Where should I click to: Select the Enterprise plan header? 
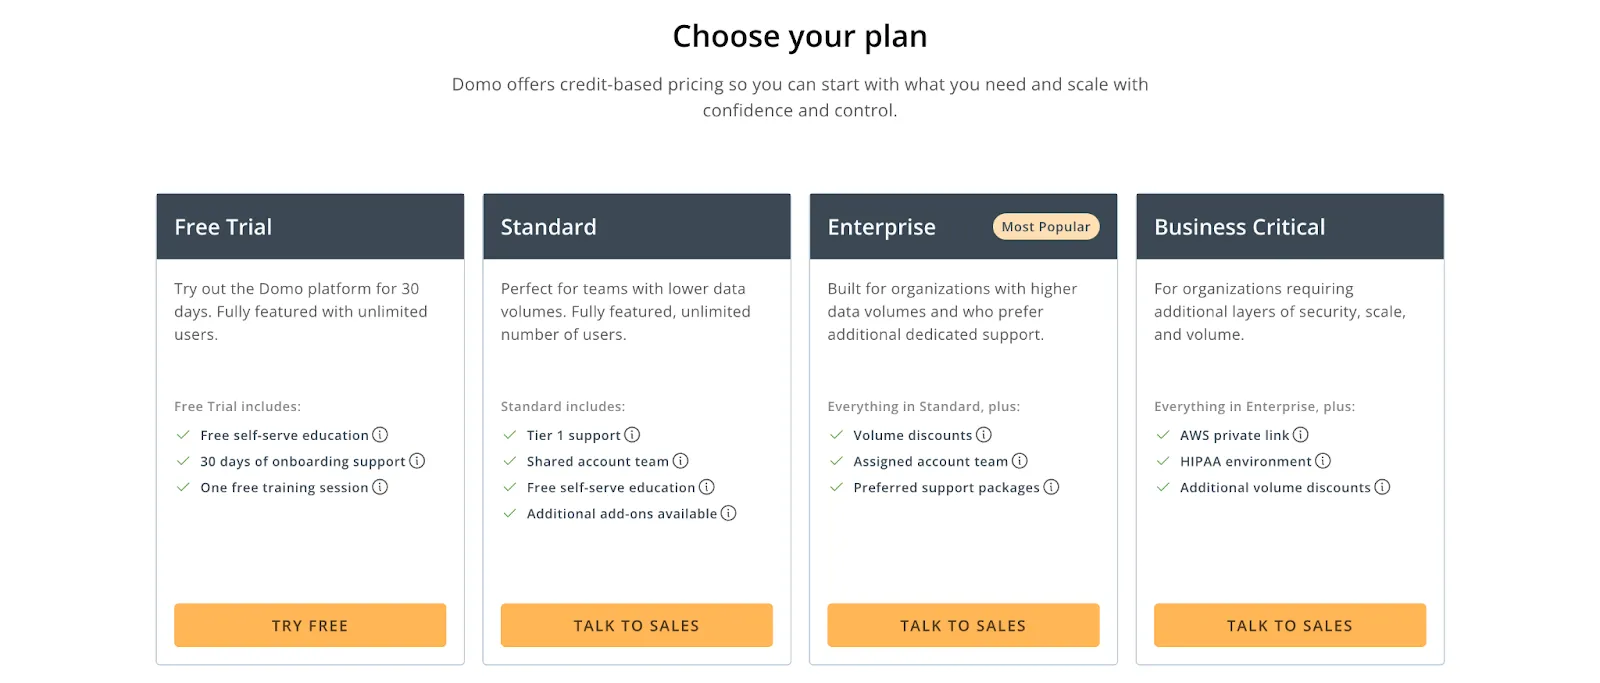point(881,226)
